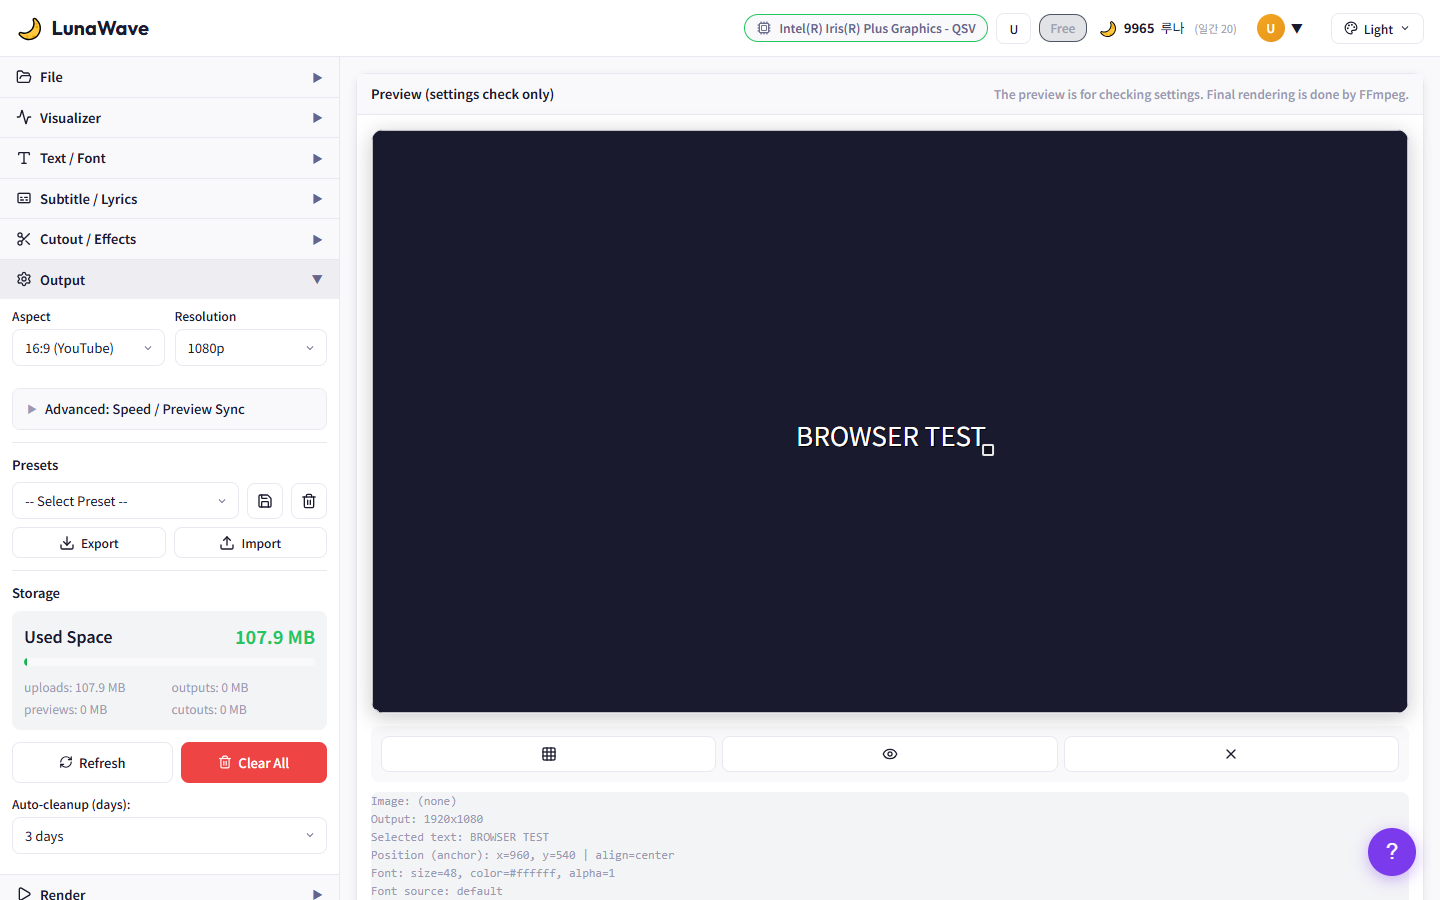Open the Aspect 16:9 (YouTube) dropdown
Viewport: 1440px width, 900px height.
pyautogui.click(x=88, y=348)
